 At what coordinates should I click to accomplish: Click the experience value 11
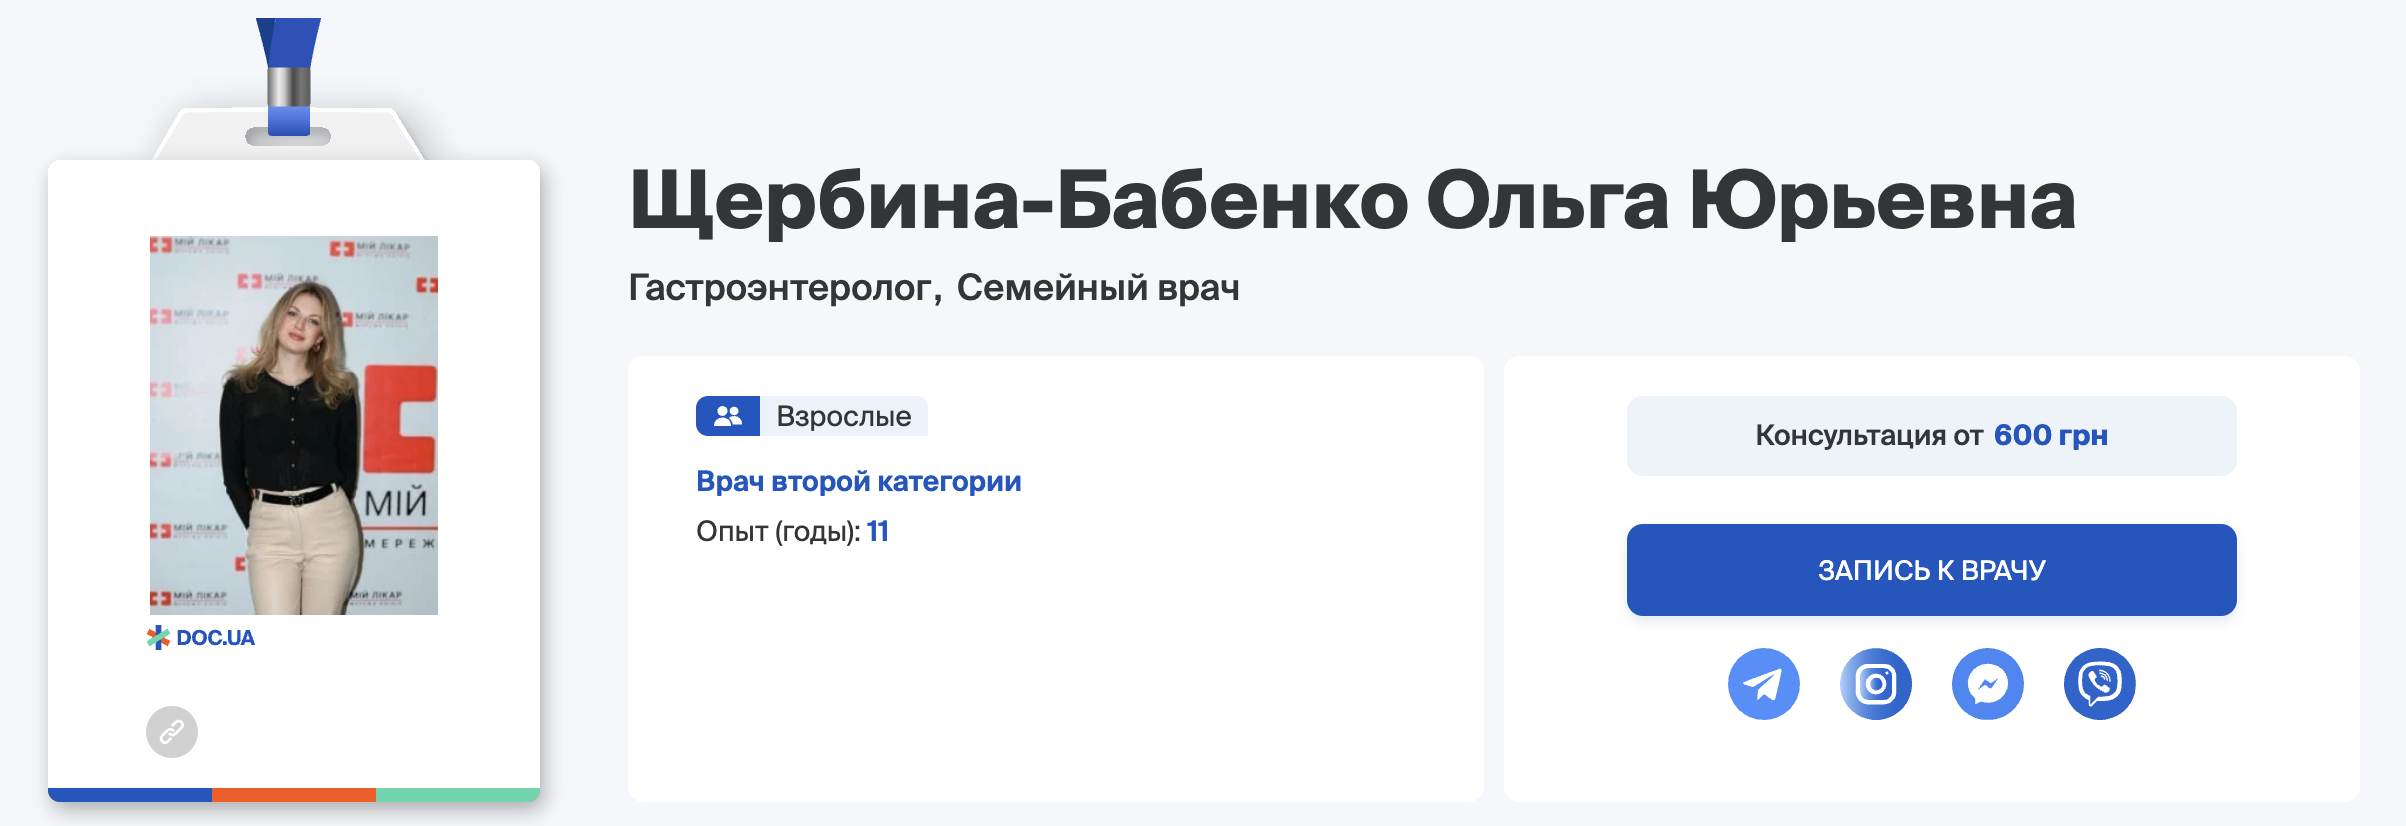pyautogui.click(x=880, y=532)
